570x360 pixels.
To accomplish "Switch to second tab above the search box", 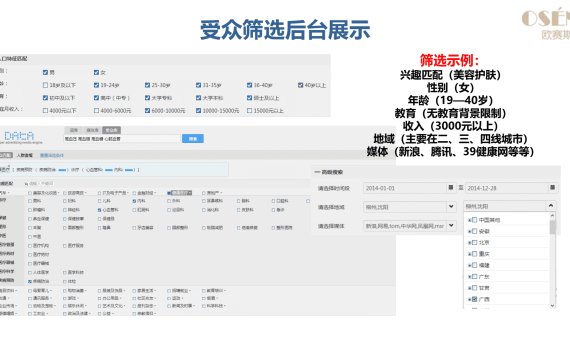I will pyautogui.click(x=92, y=130).
